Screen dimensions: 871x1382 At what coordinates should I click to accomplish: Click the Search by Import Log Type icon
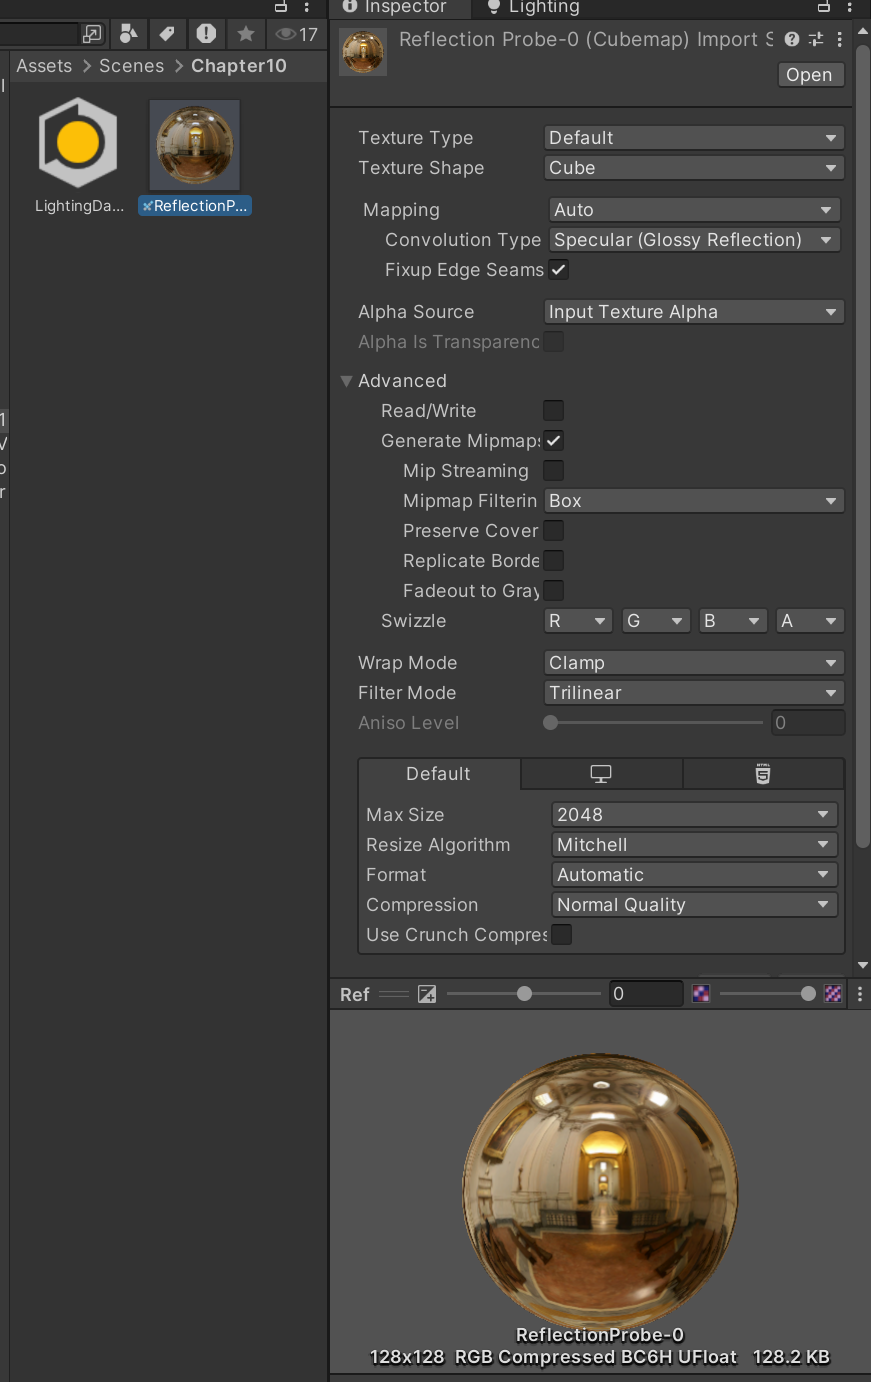[x=206, y=34]
